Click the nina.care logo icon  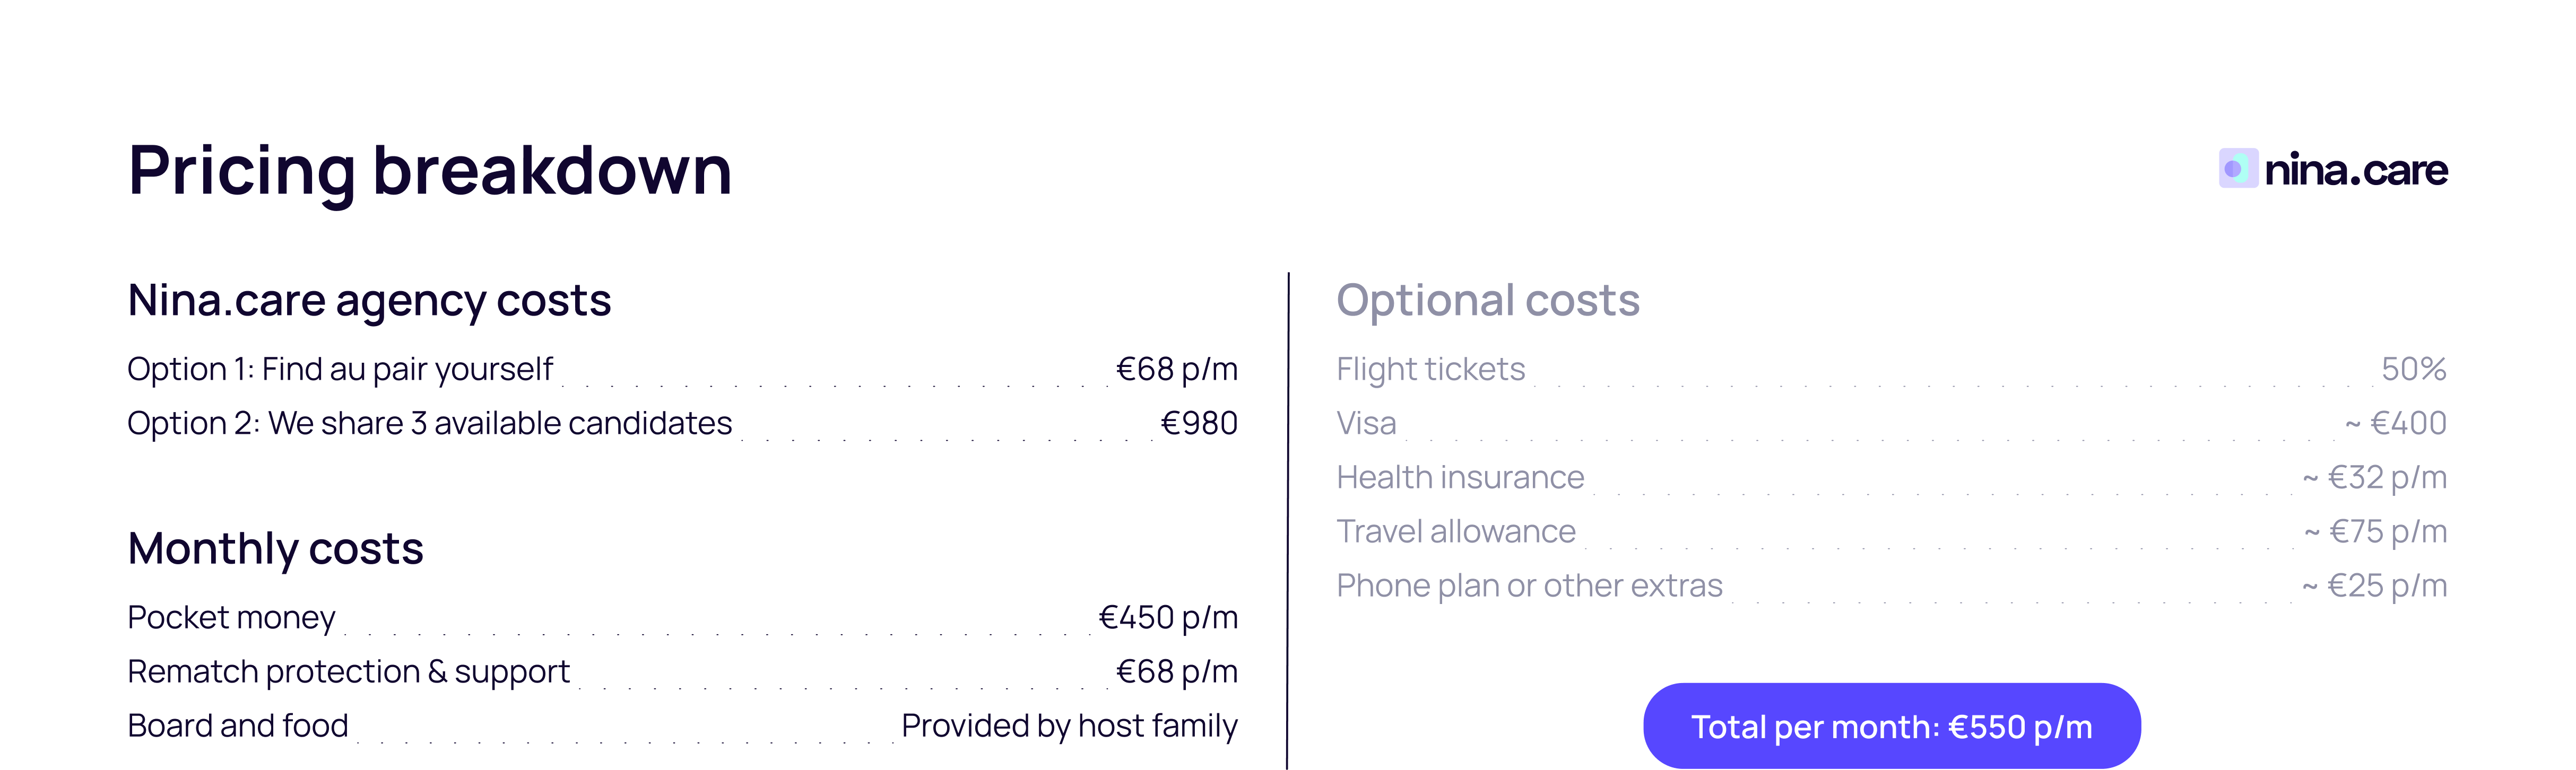click(2238, 169)
